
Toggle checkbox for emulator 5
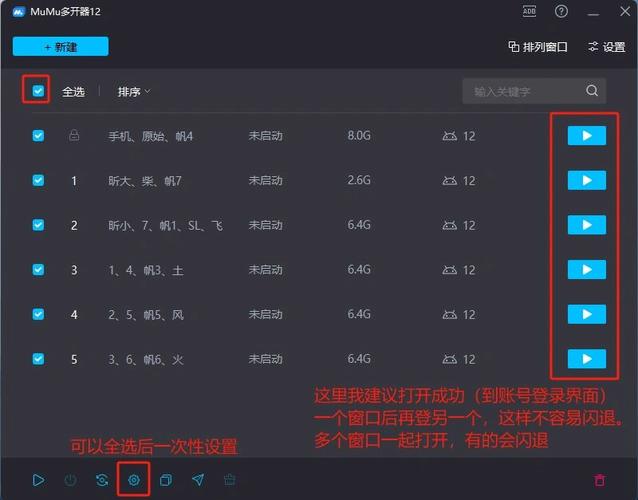point(38,359)
